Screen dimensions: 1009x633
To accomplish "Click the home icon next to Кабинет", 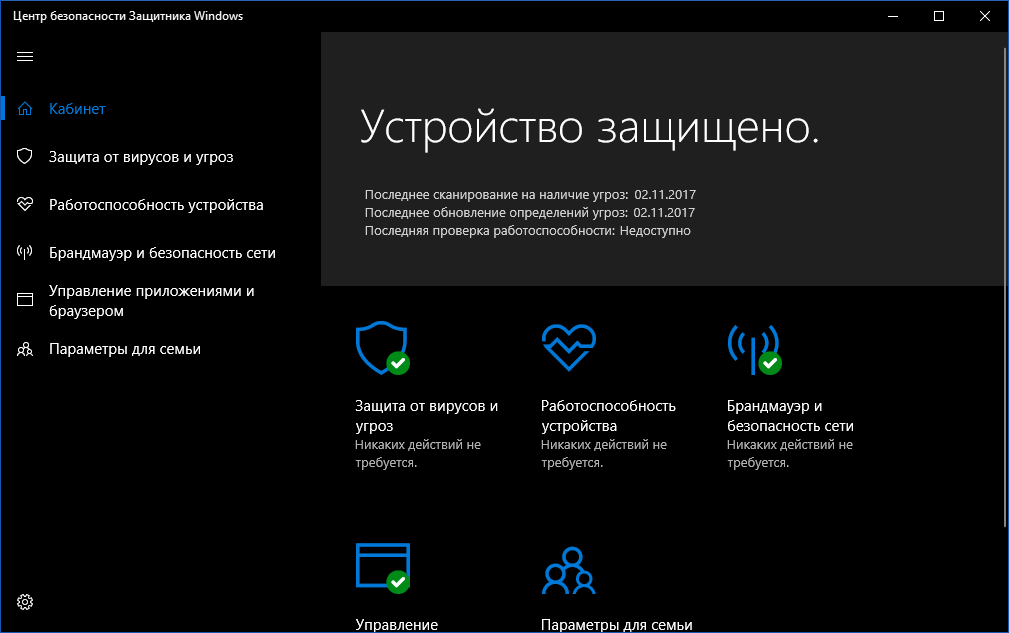I will click(25, 108).
